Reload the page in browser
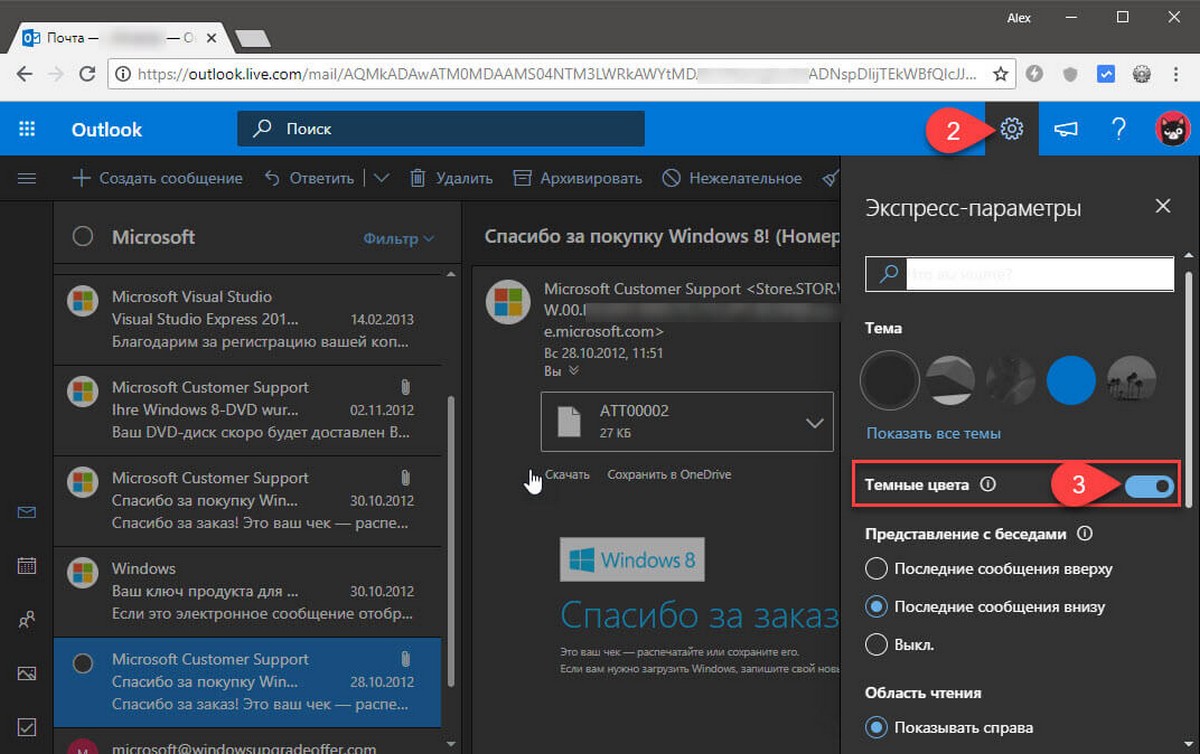 (x=87, y=73)
